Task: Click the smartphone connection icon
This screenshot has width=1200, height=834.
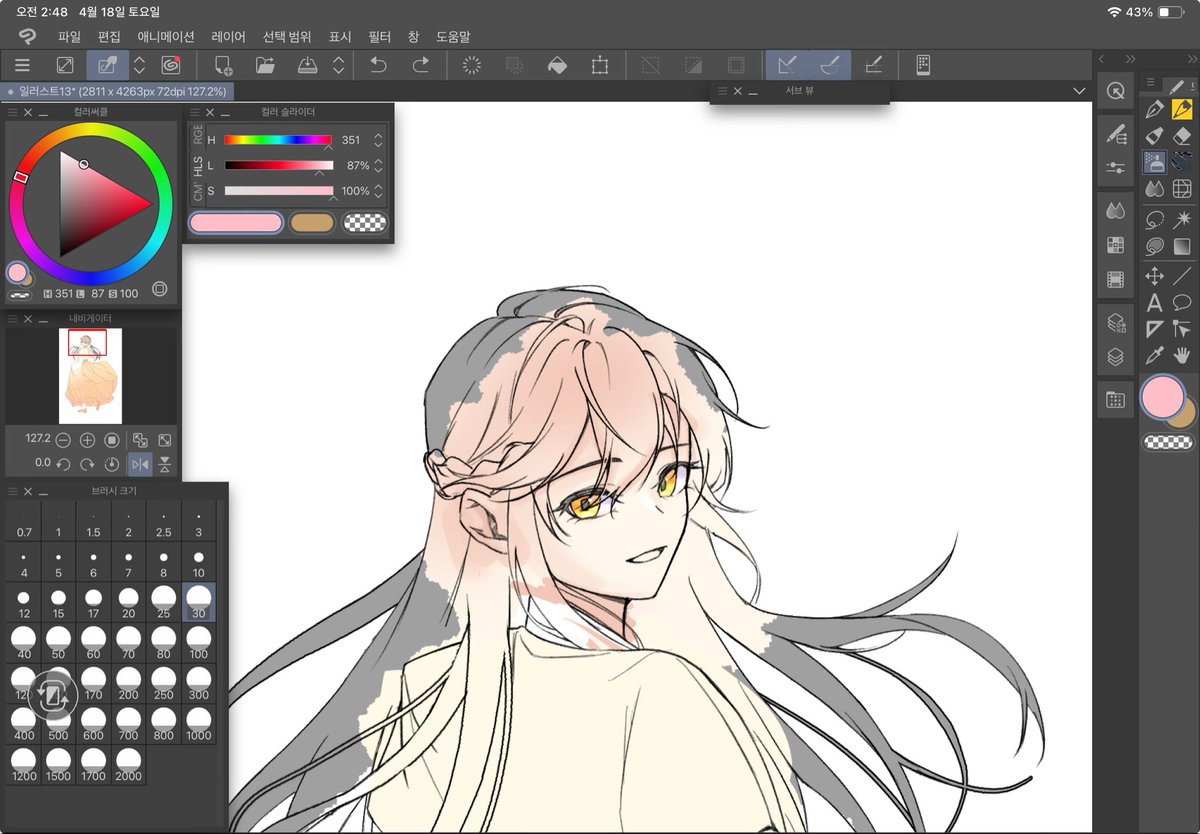Action: click(923, 65)
